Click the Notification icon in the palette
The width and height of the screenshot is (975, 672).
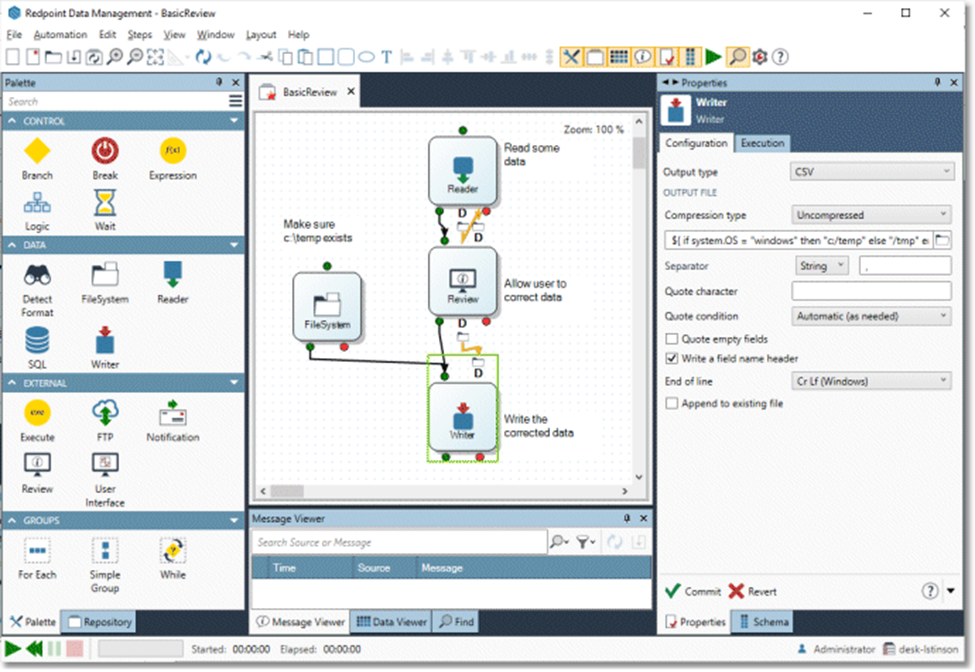point(172,413)
